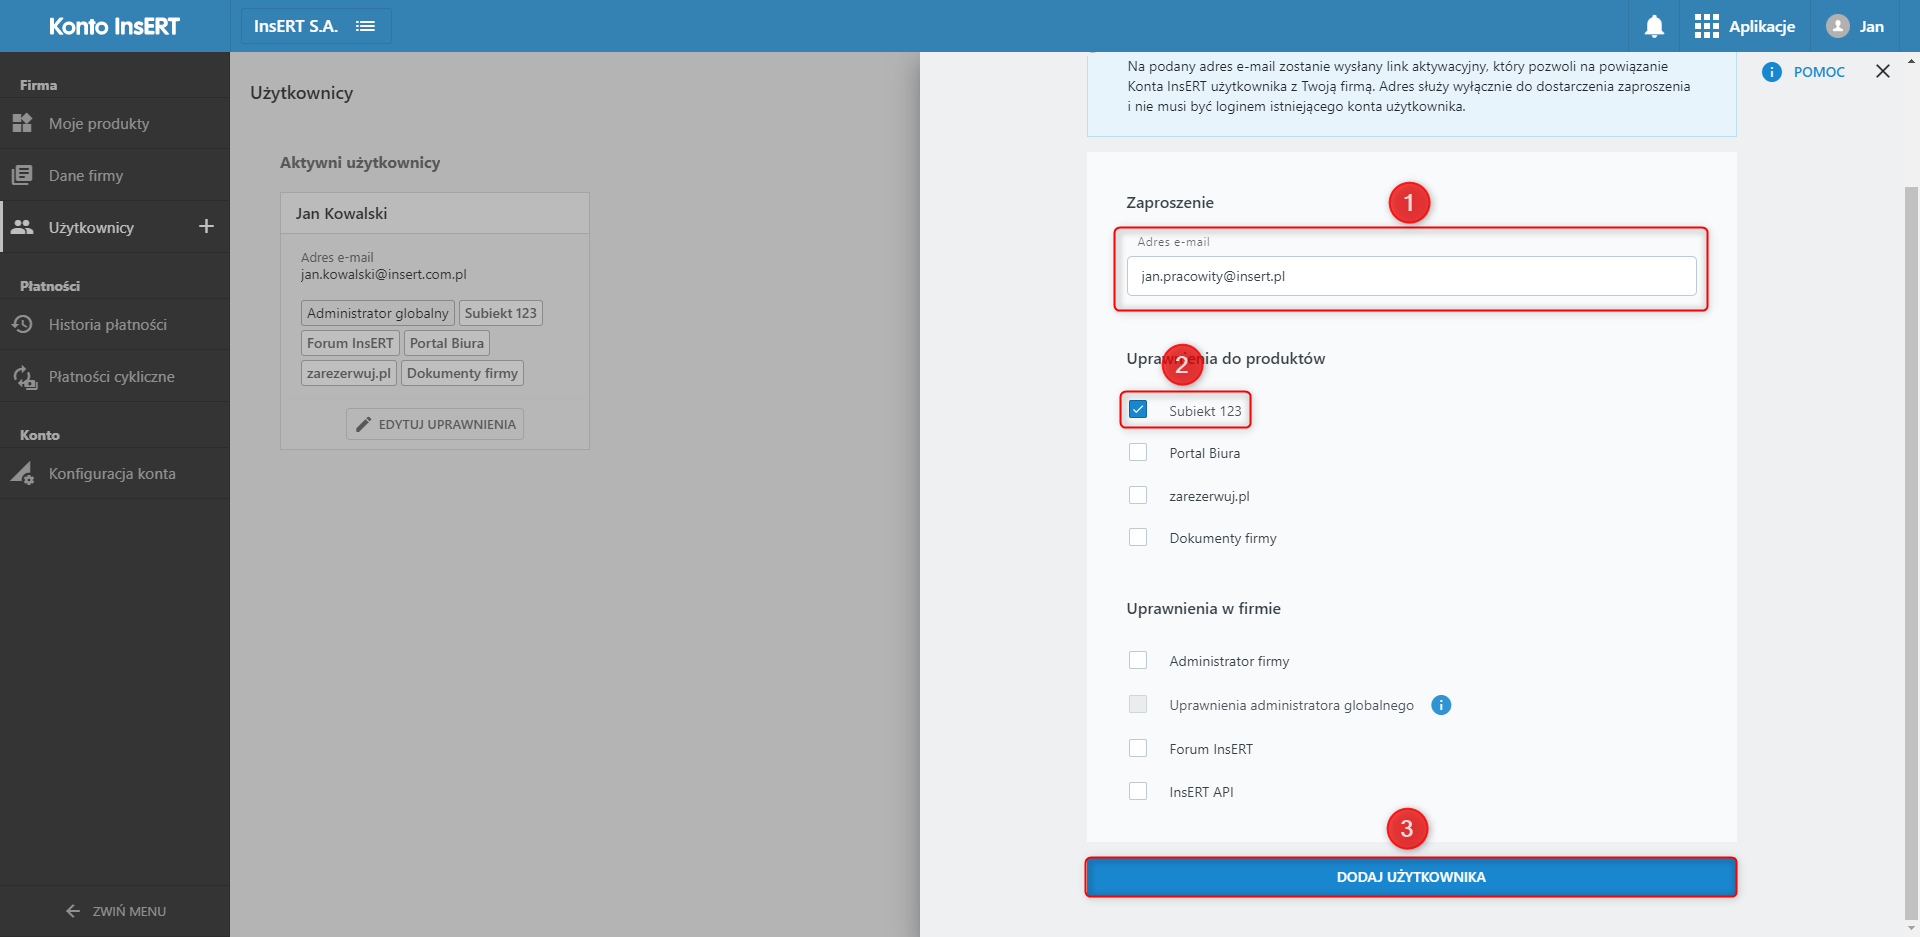
Task: Click the Dokumenty firmy tag on user card
Action: 462,373
